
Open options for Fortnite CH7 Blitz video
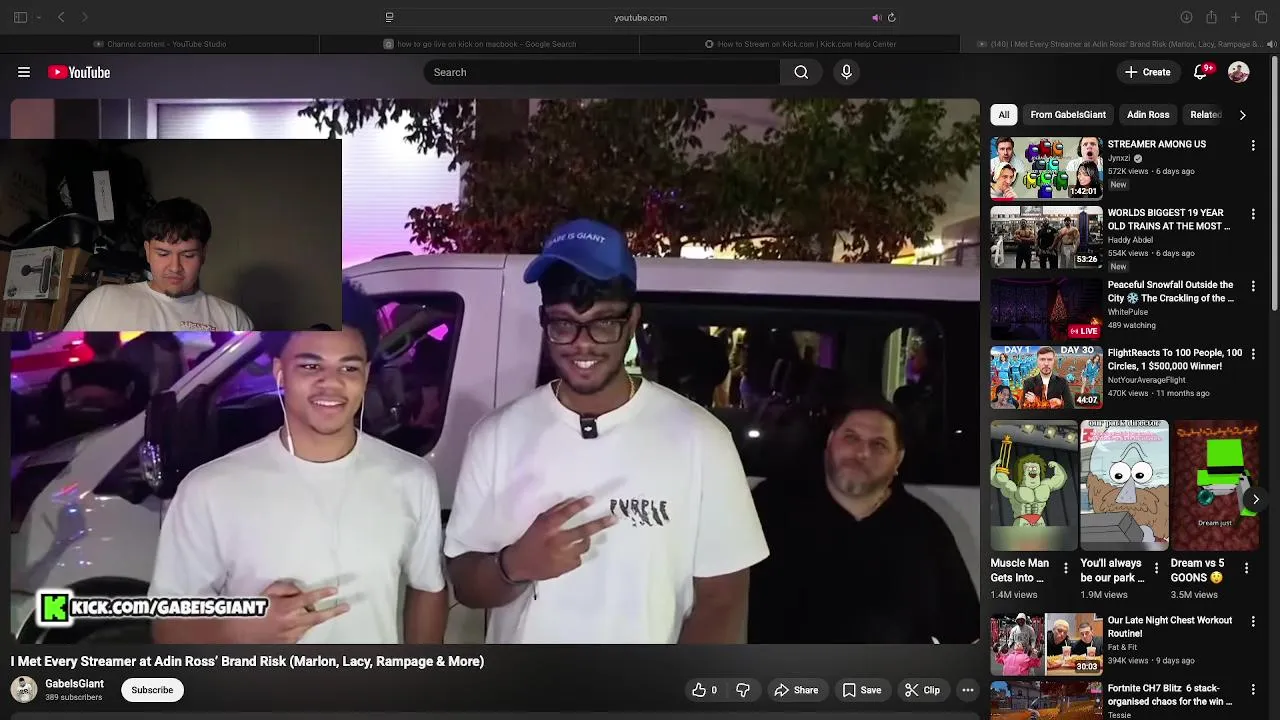click(x=1253, y=690)
